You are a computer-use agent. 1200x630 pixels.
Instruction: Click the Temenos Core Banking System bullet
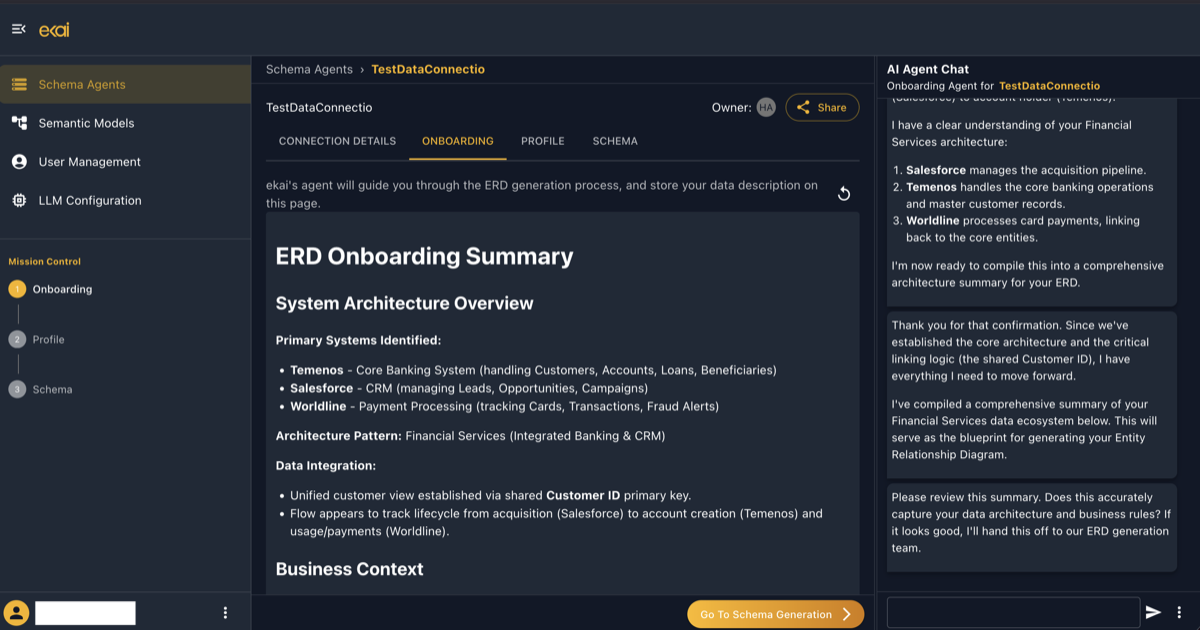533,370
